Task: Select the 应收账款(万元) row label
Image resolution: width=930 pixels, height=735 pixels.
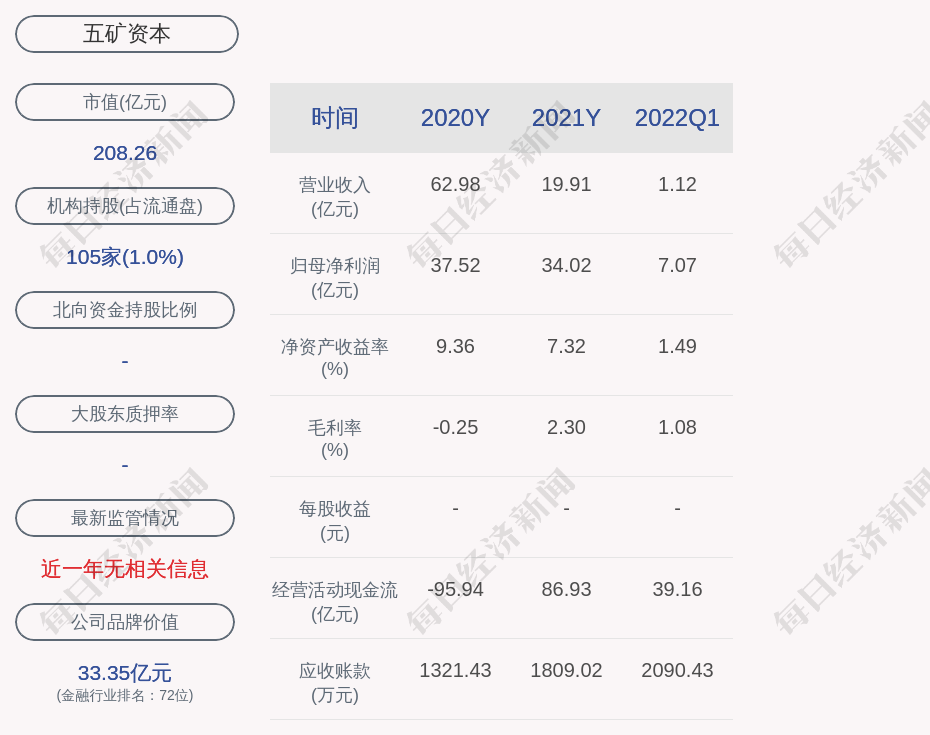Action: (335, 682)
